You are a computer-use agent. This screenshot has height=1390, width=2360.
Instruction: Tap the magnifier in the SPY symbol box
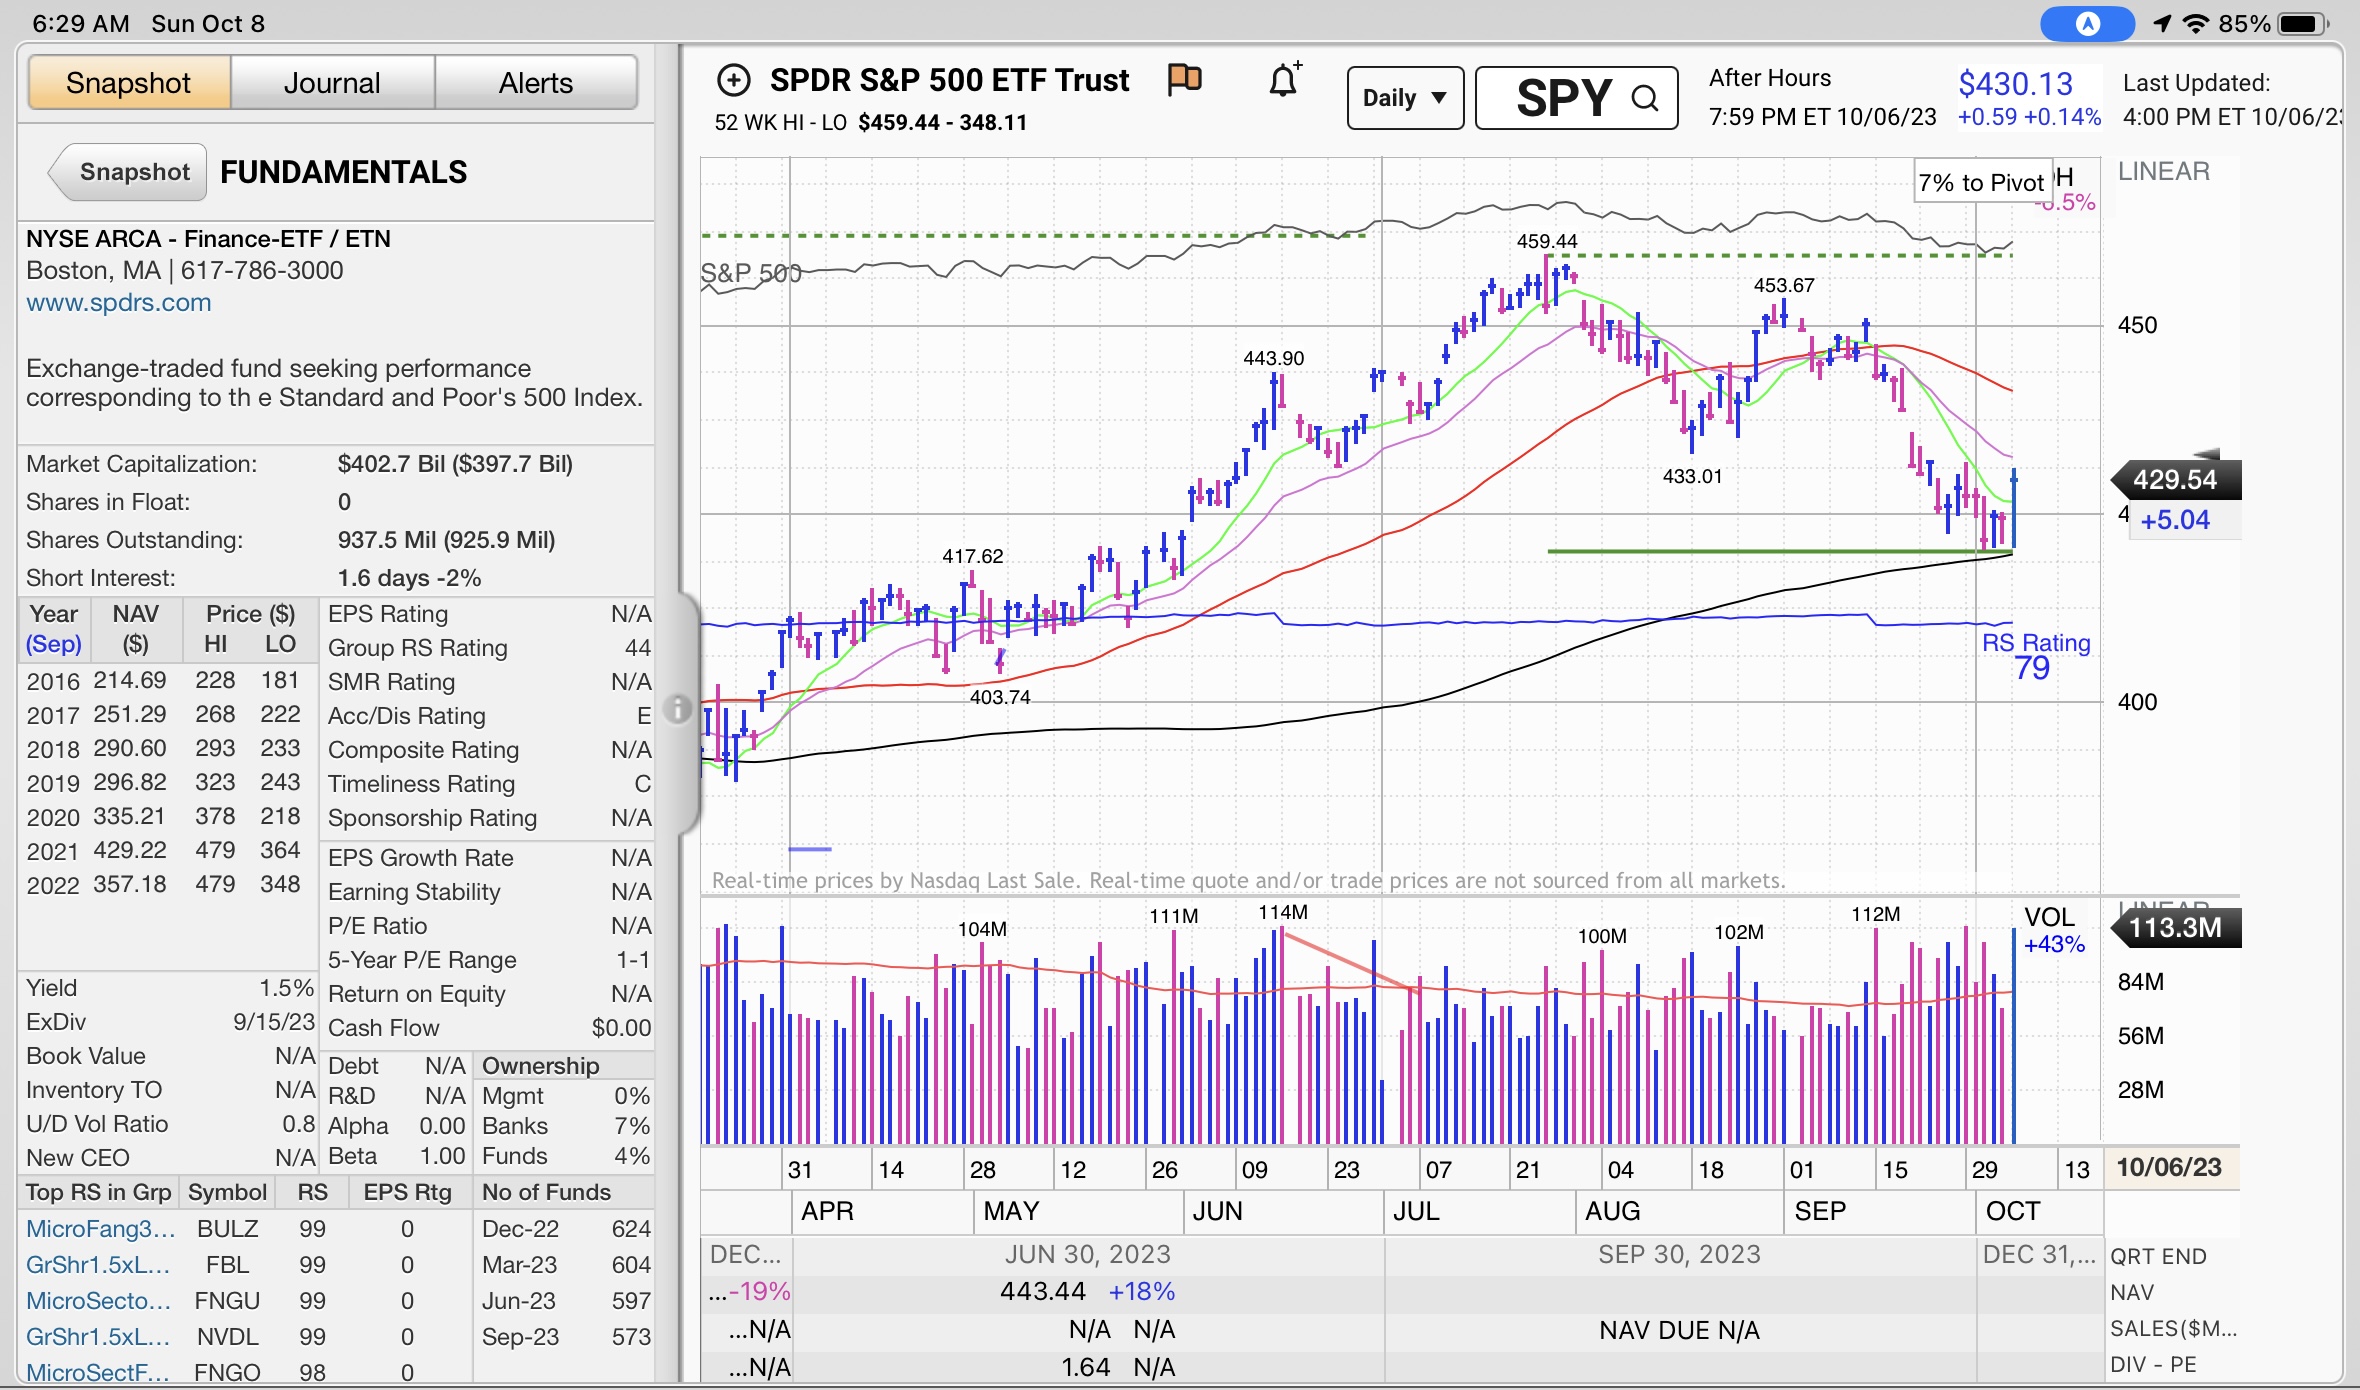point(1645,98)
